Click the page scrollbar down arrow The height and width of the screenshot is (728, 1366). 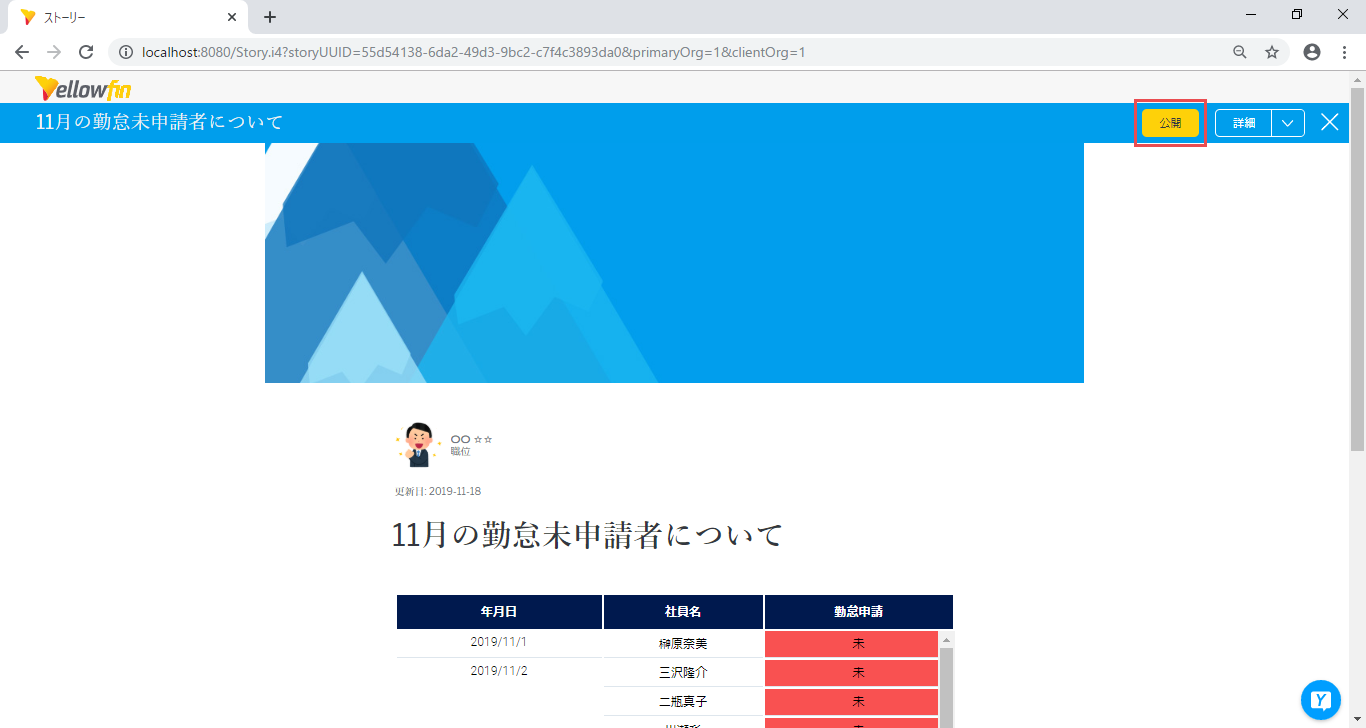(1357, 719)
